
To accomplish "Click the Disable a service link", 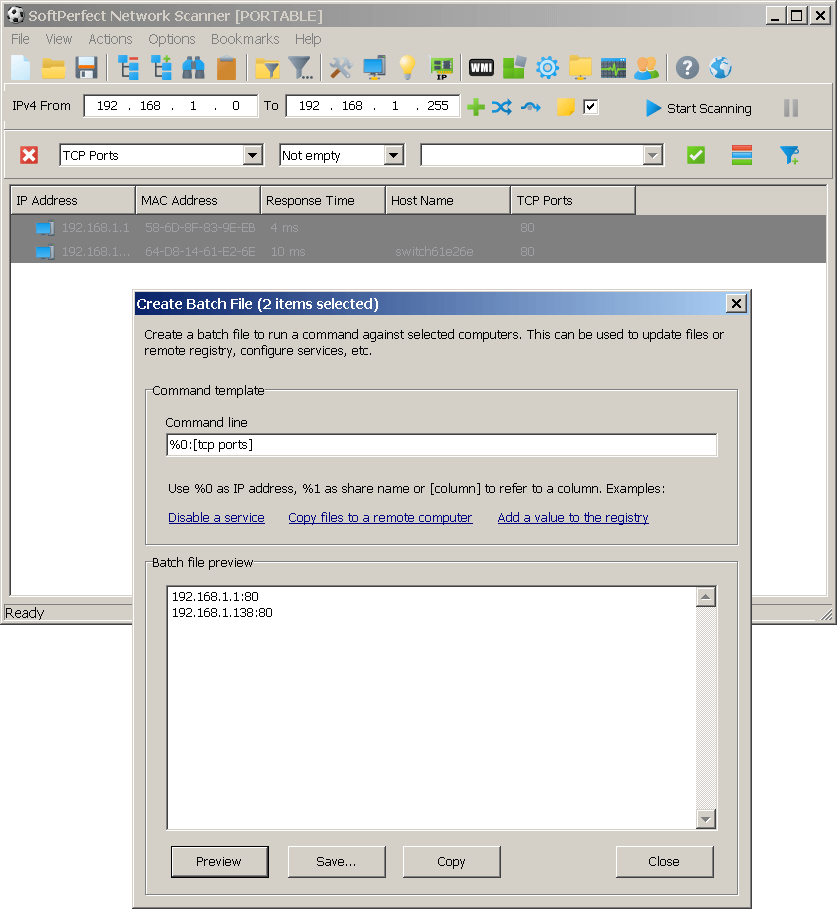I will pyautogui.click(x=216, y=518).
